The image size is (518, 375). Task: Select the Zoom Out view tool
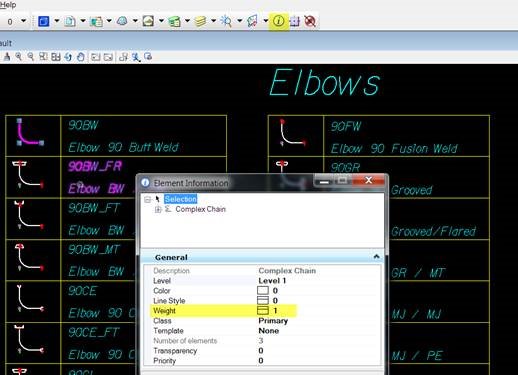(31, 57)
